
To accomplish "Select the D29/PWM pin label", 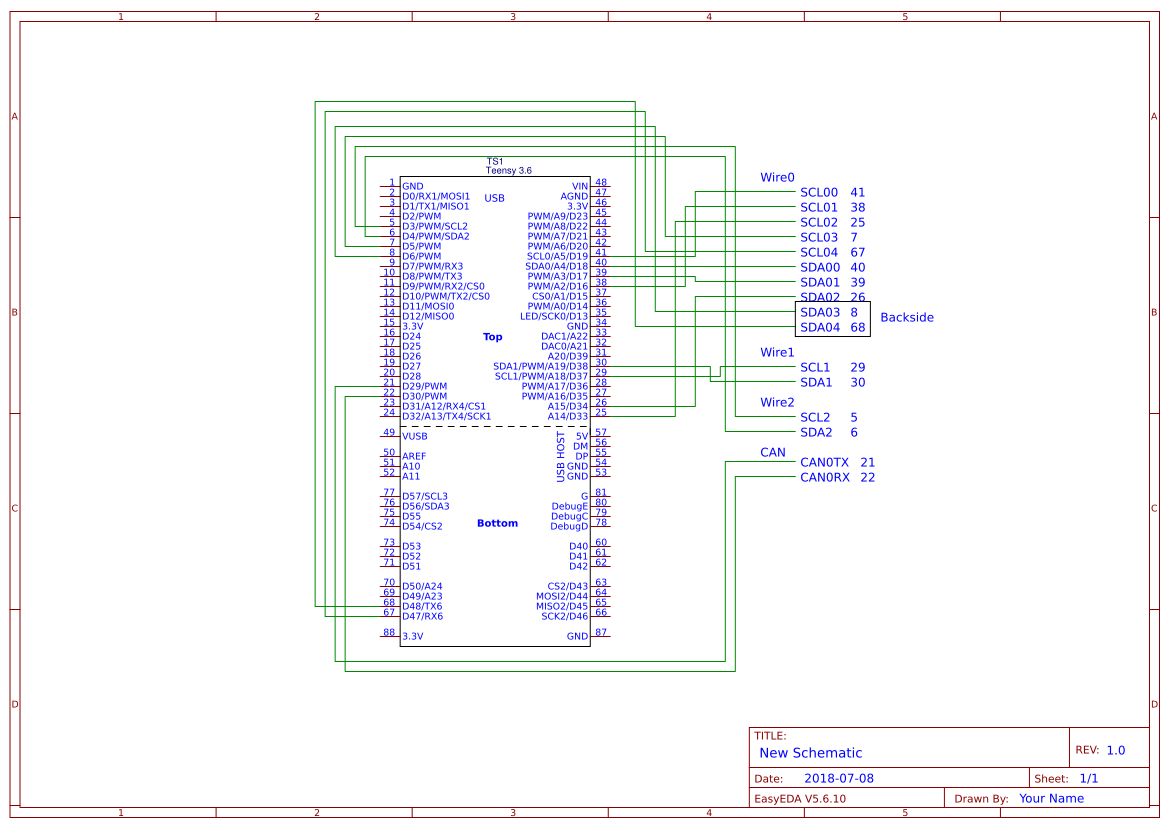I will click(424, 386).
